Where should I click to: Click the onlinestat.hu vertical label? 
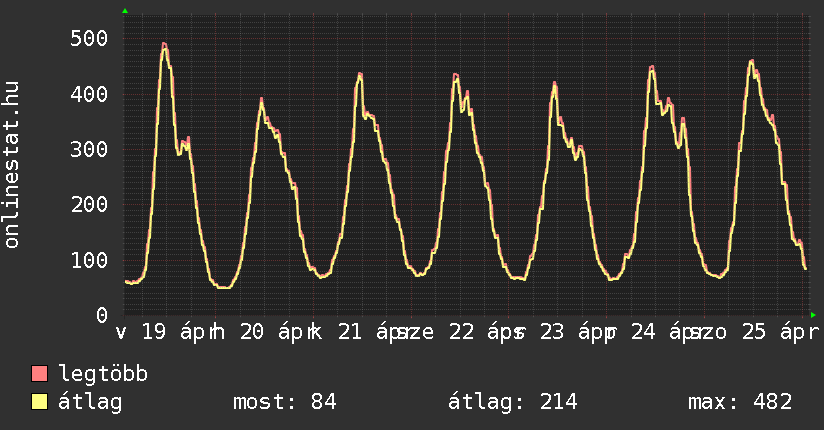point(12,165)
